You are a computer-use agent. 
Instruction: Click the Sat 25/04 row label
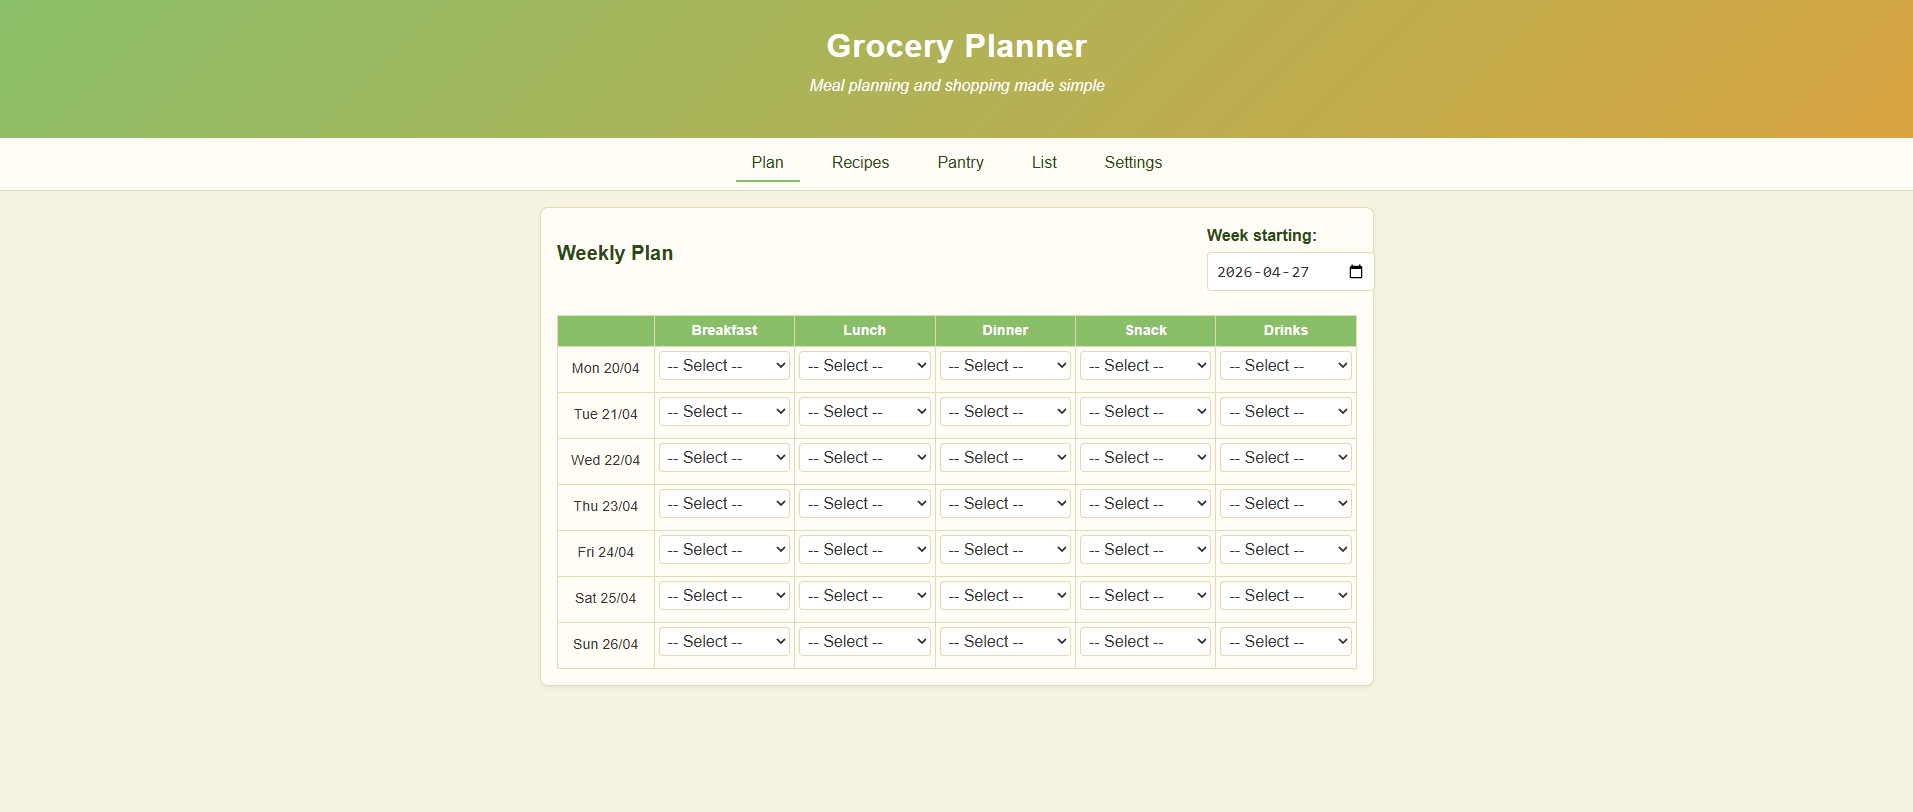click(x=605, y=598)
